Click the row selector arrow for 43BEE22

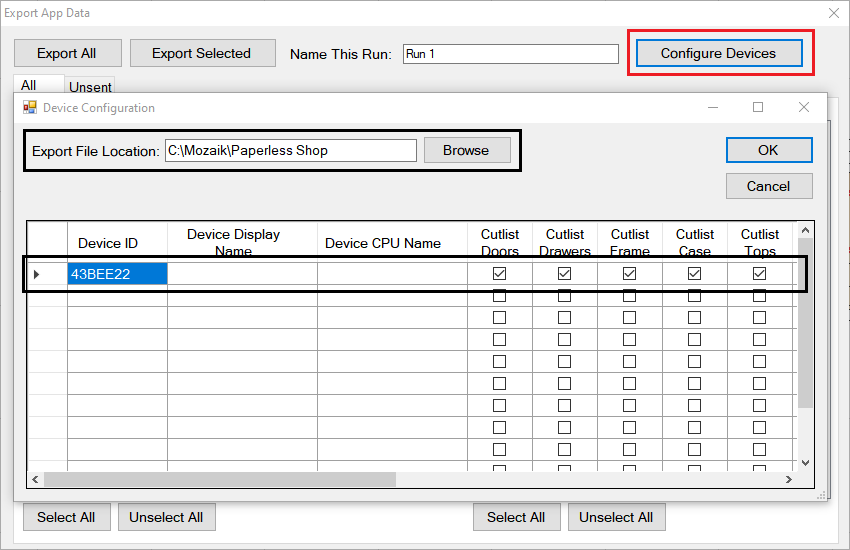37,274
